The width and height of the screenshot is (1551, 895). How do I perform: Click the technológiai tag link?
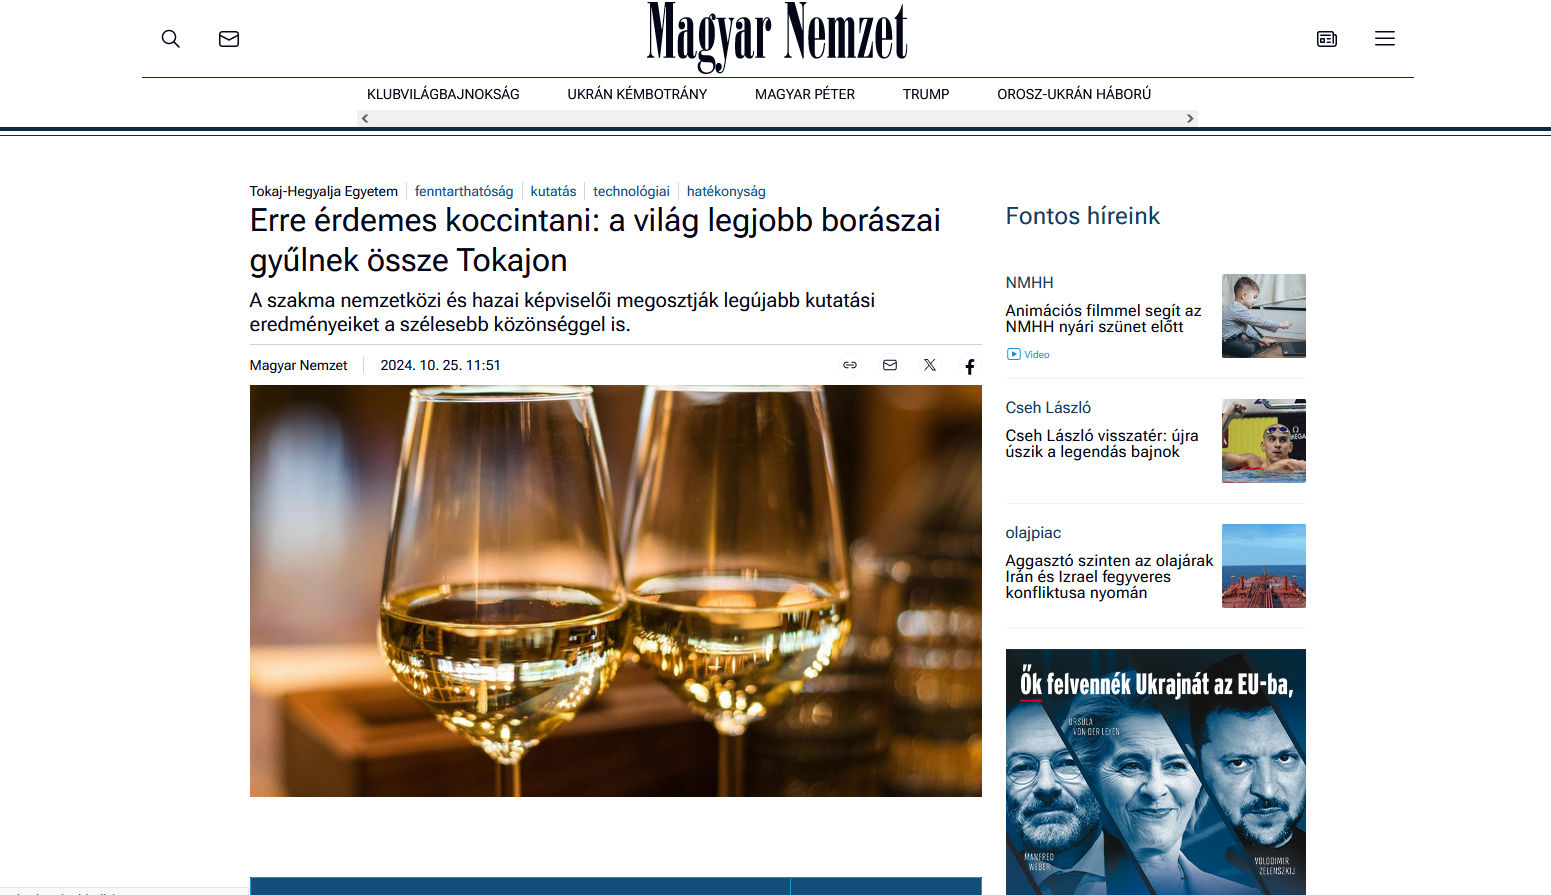[x=631, y=191]
